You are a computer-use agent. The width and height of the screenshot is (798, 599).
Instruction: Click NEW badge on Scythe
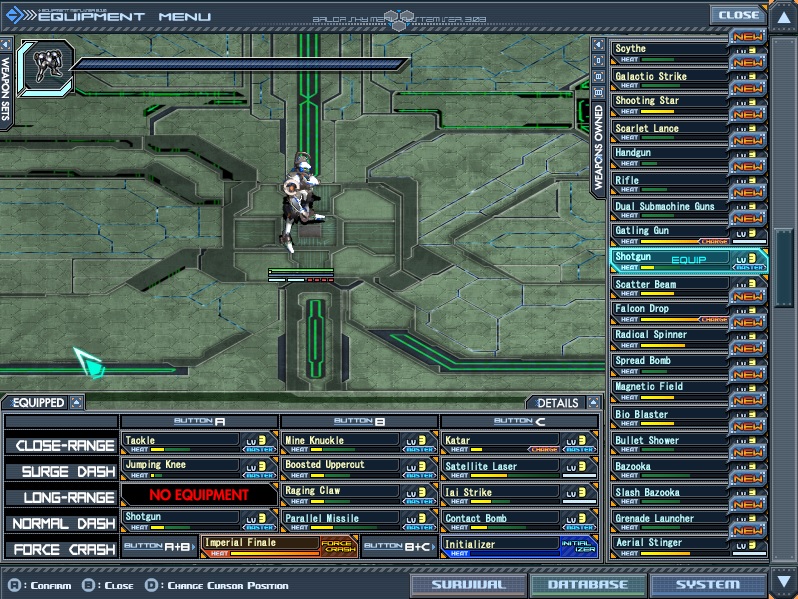[748, 37]
